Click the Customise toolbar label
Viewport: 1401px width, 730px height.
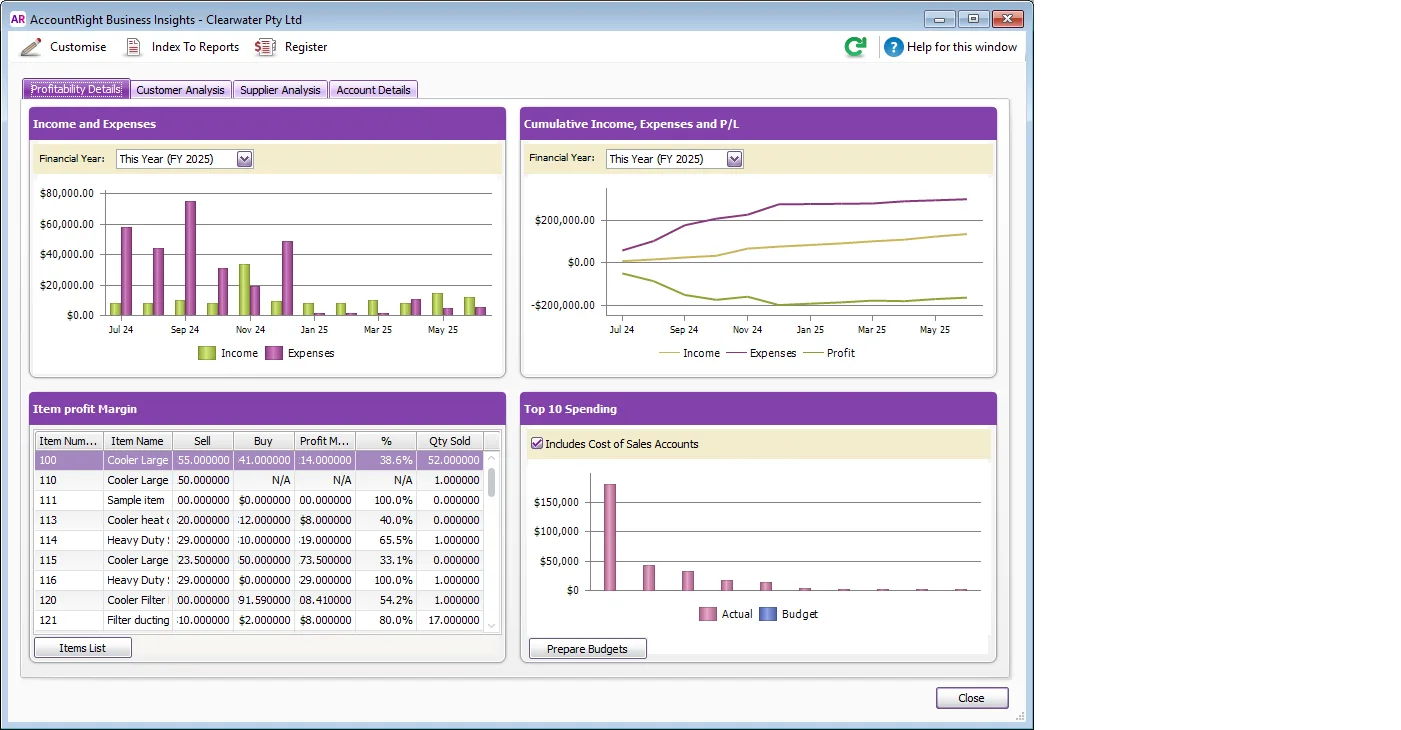click(x=78, y=47)
